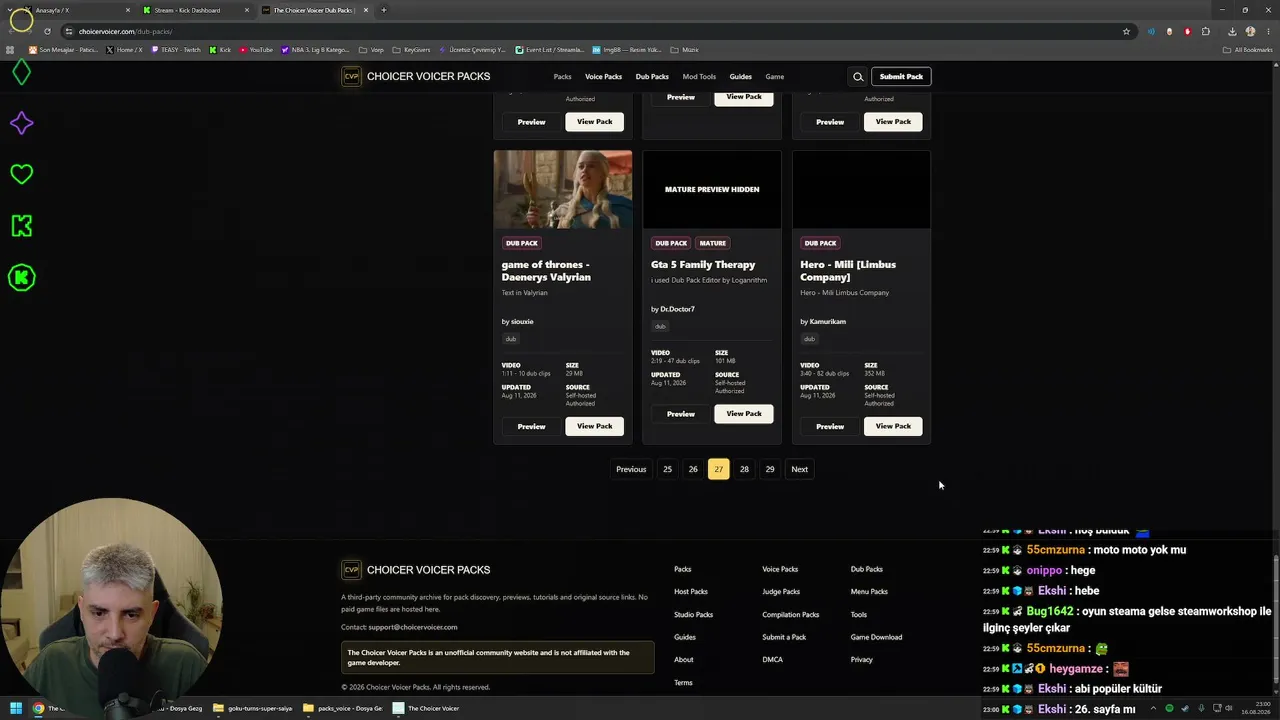This screenshot has height=720, width=1280.
Task: Open a new browser tab
Action: pyautogui.click(x=383, y=10)
